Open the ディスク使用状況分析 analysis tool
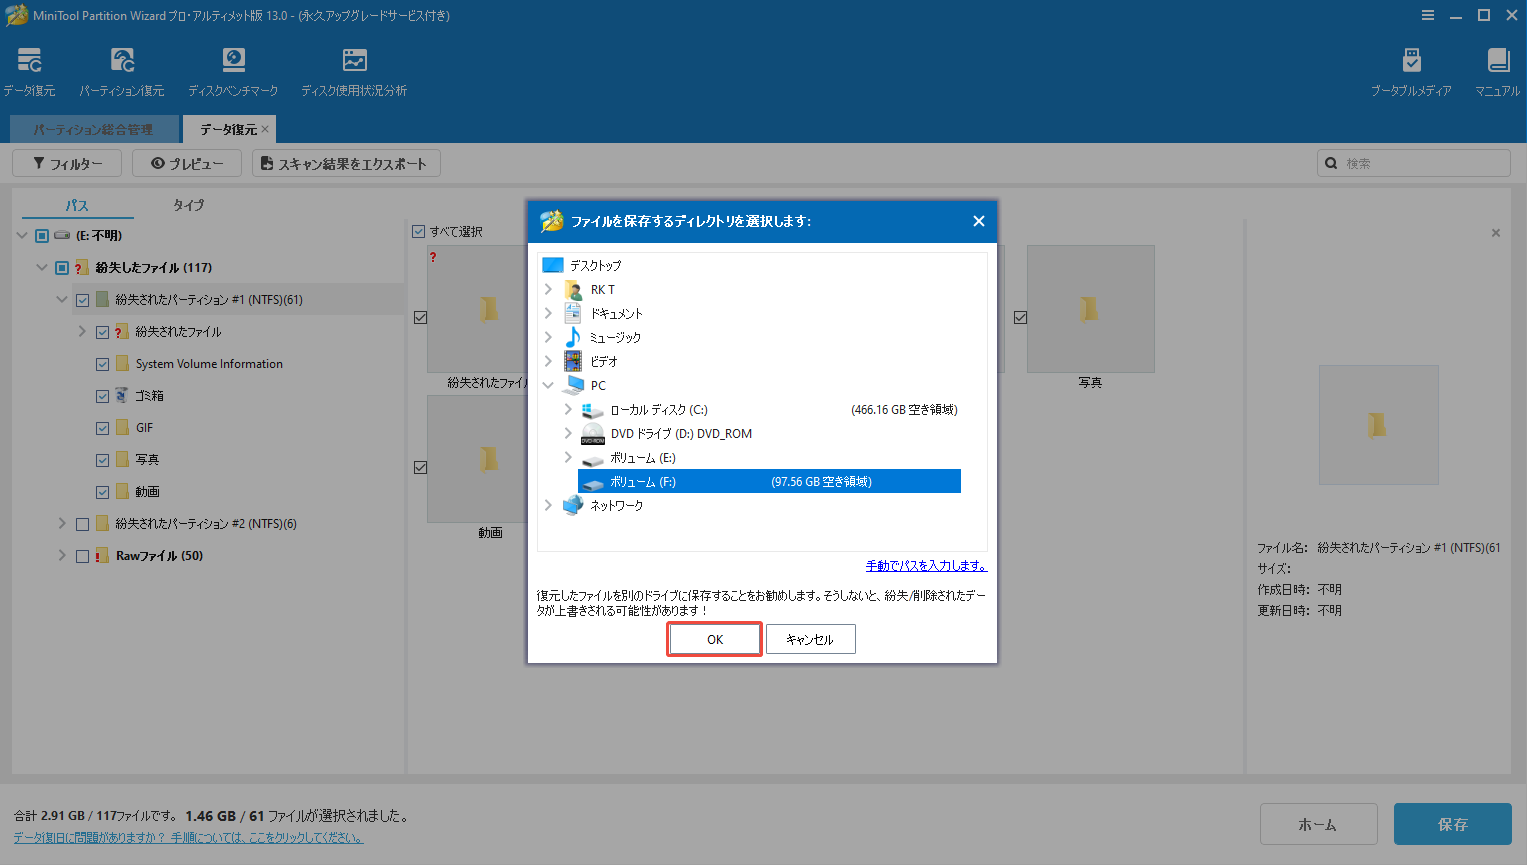The image size is (1527, 865). coord(354,60)
